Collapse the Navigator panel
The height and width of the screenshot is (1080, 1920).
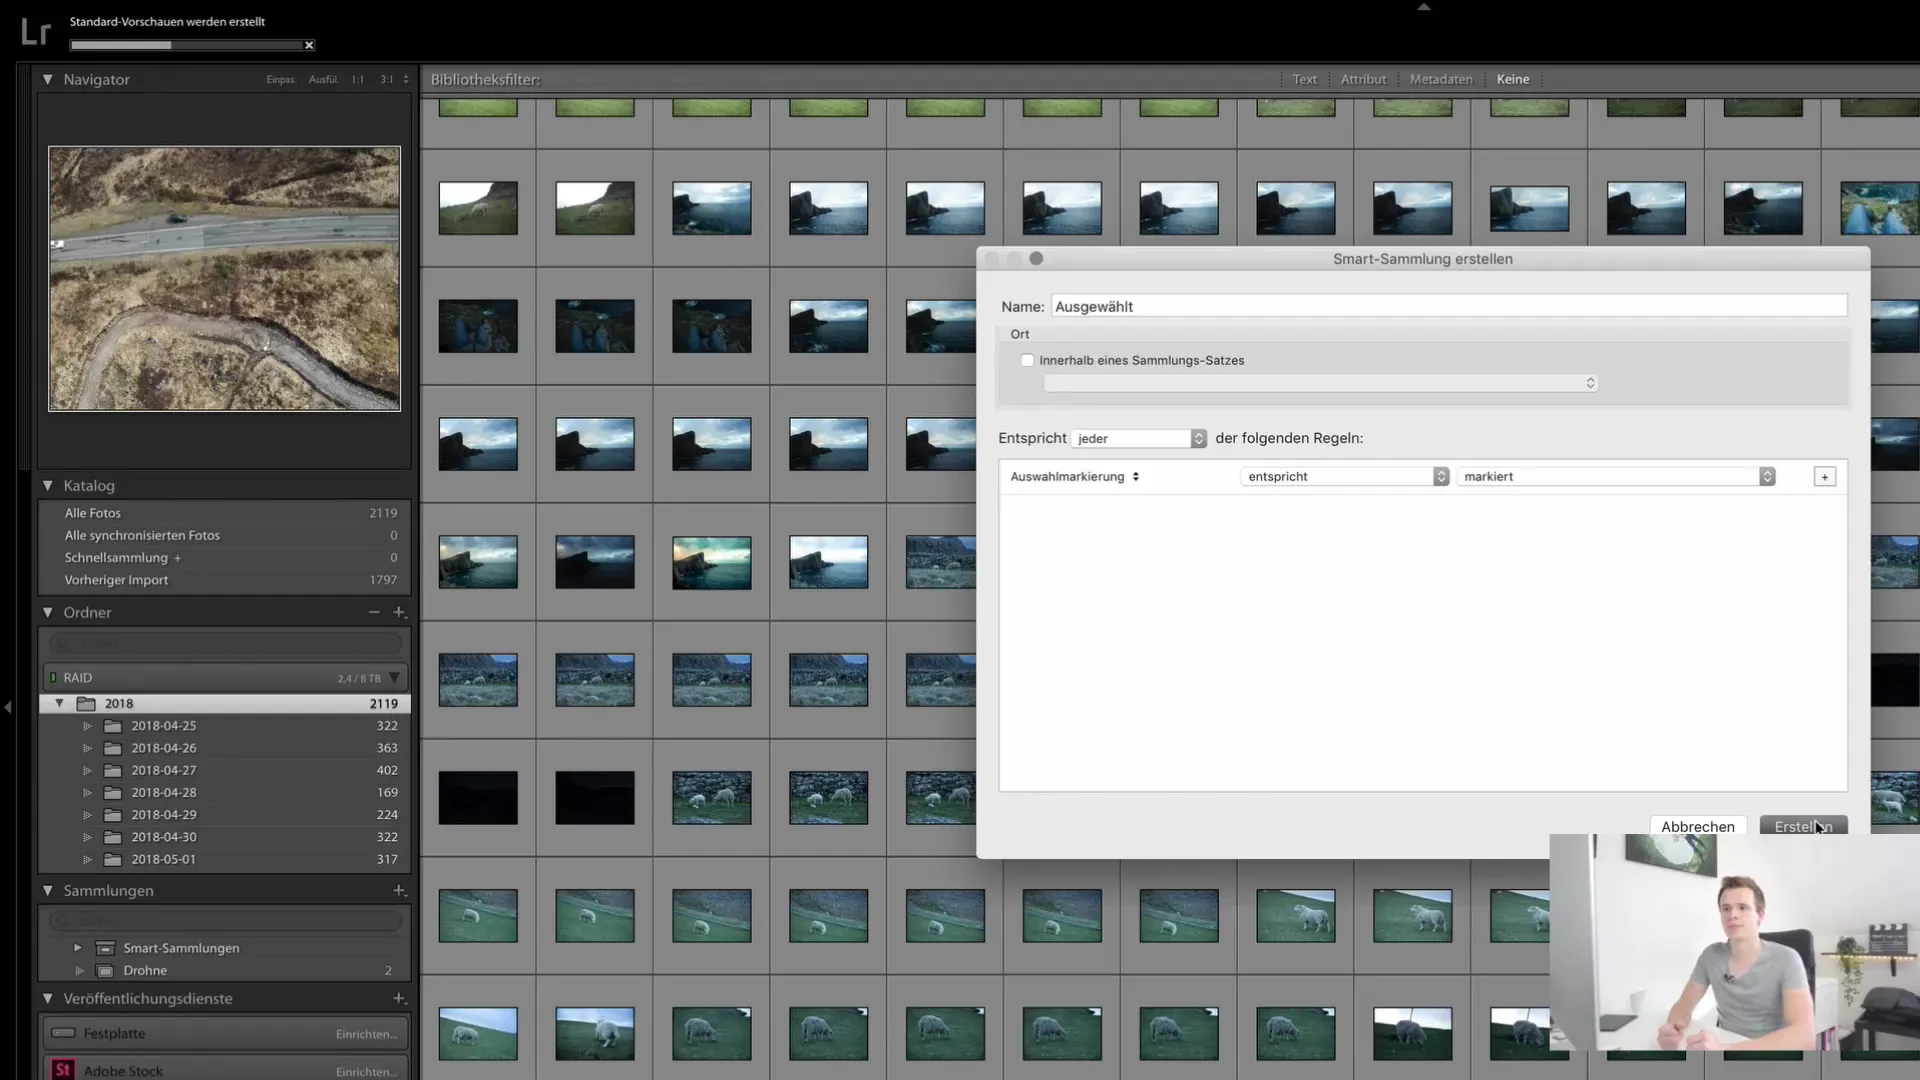pos(47,79)
